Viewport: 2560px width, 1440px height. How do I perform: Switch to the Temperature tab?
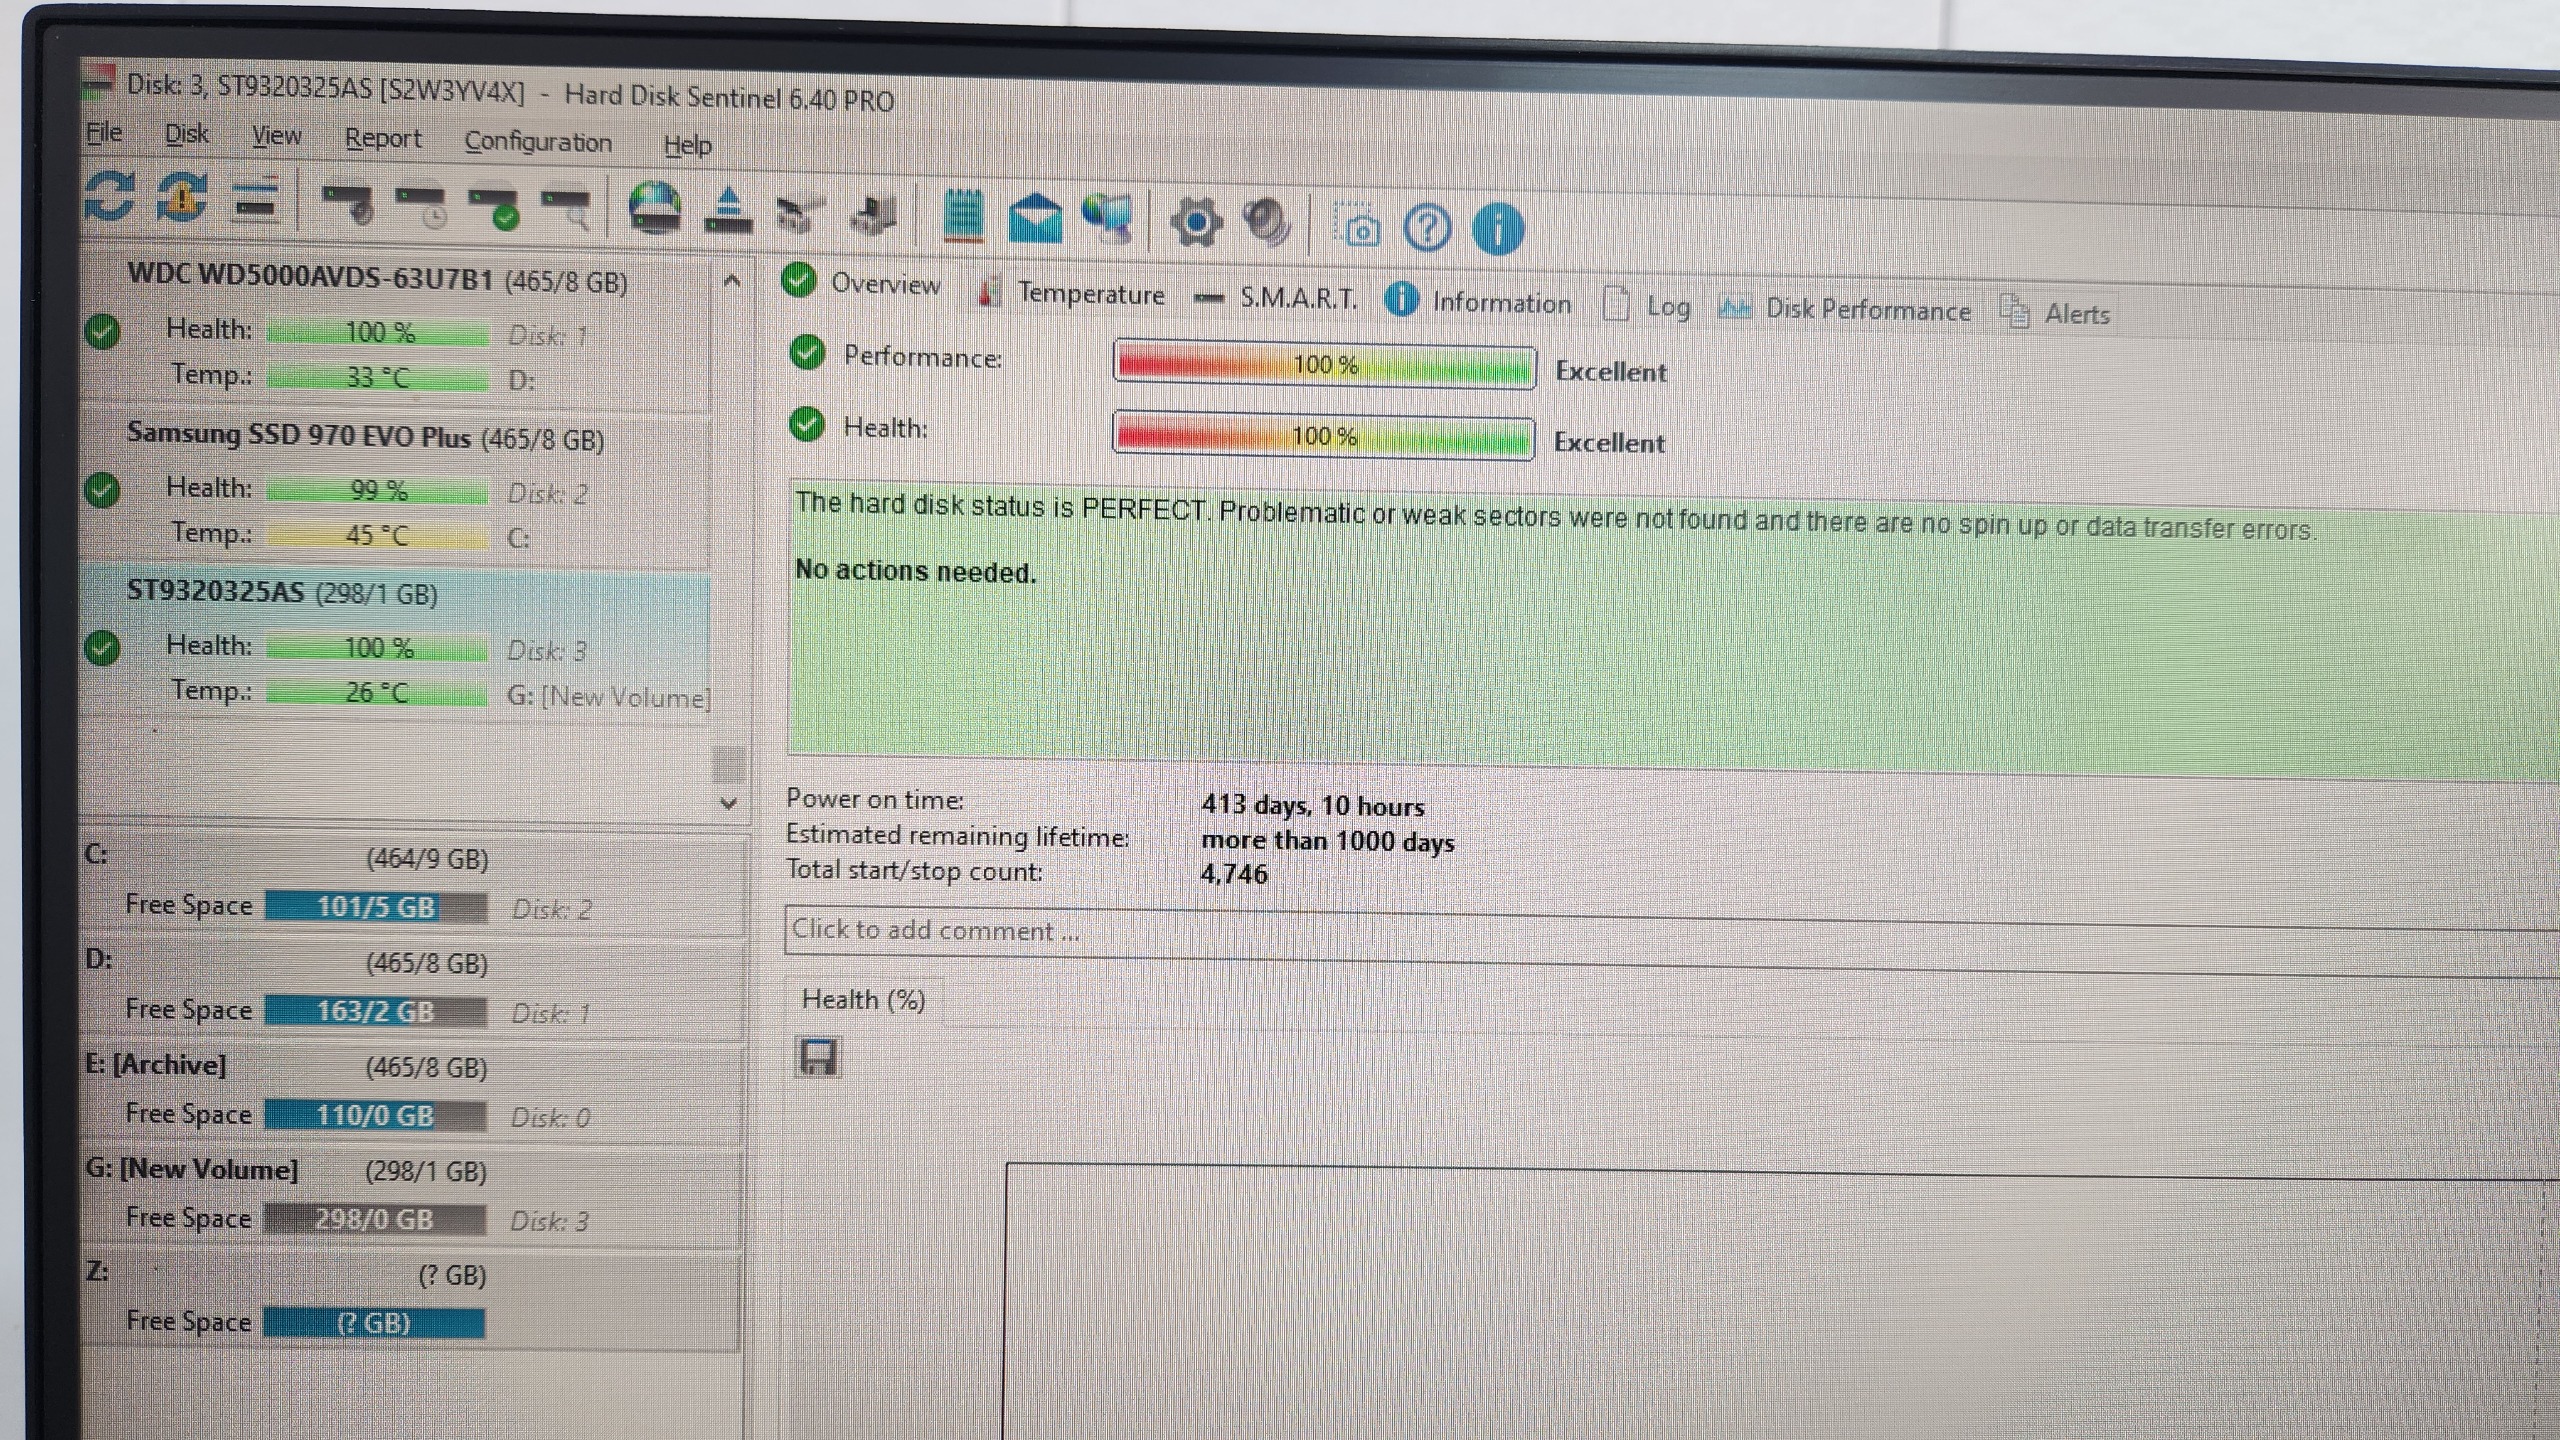point(1071,292)
